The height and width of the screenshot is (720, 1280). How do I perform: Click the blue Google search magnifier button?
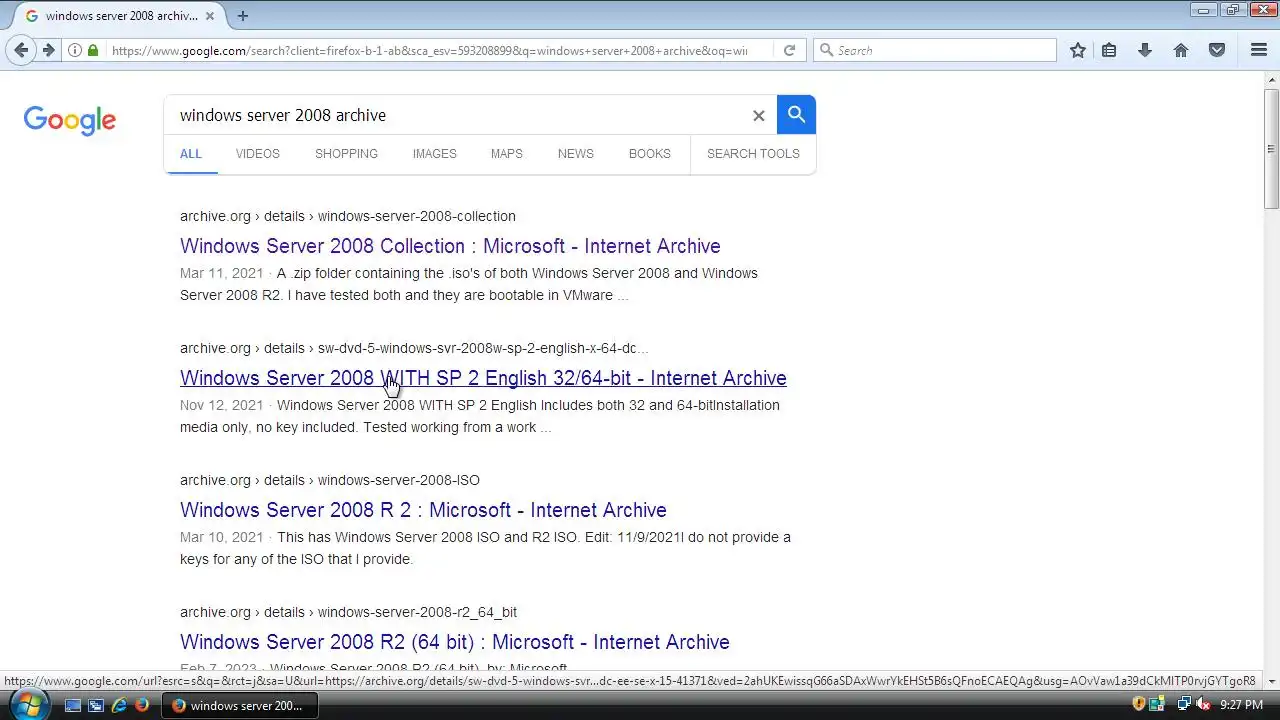pos(796,115)
